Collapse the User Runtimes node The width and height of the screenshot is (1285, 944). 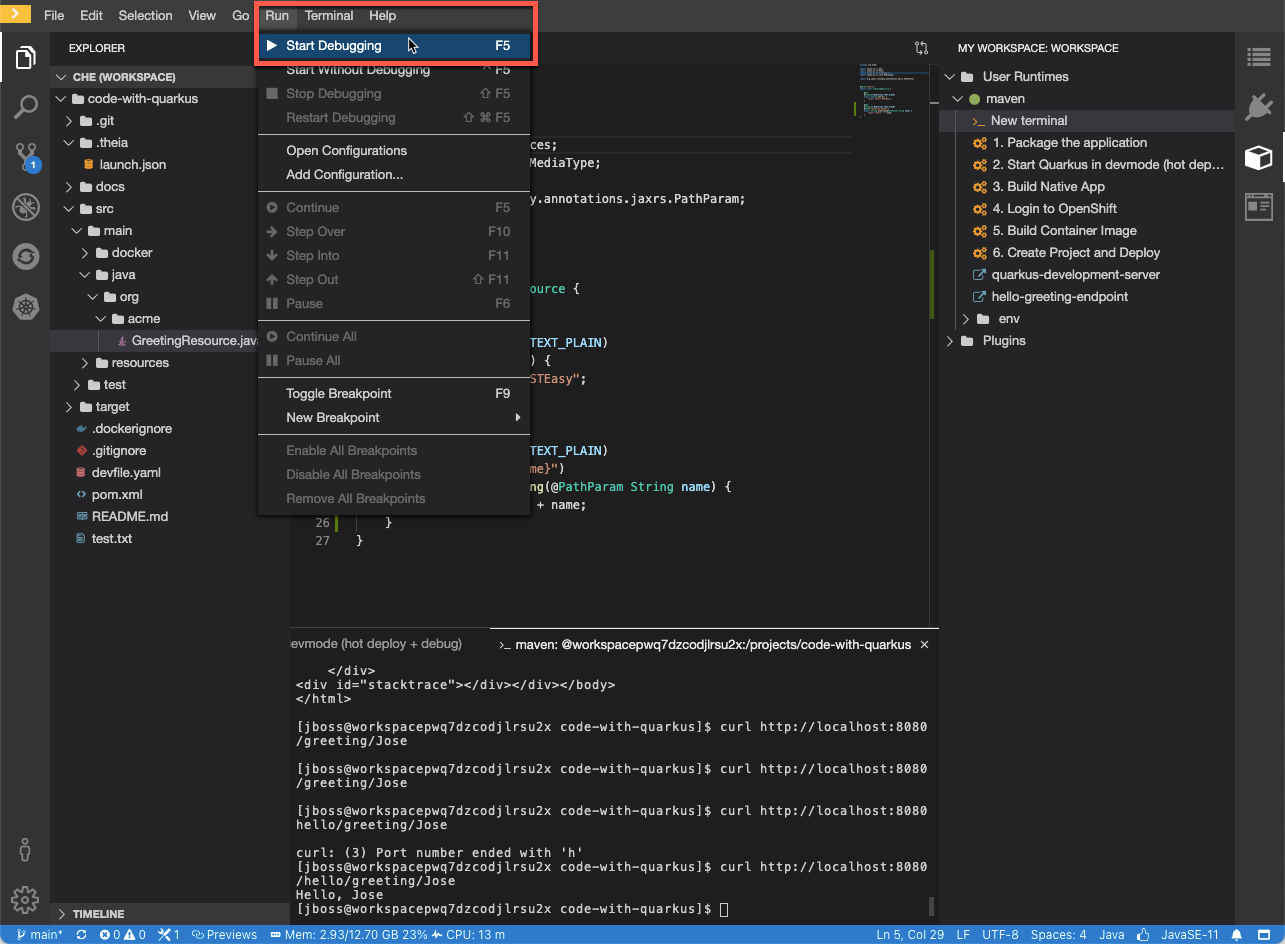949,77
